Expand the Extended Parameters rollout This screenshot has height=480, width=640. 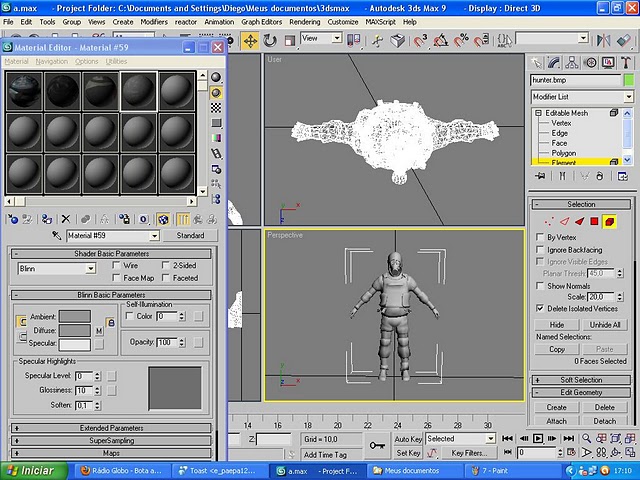(111, 428)
